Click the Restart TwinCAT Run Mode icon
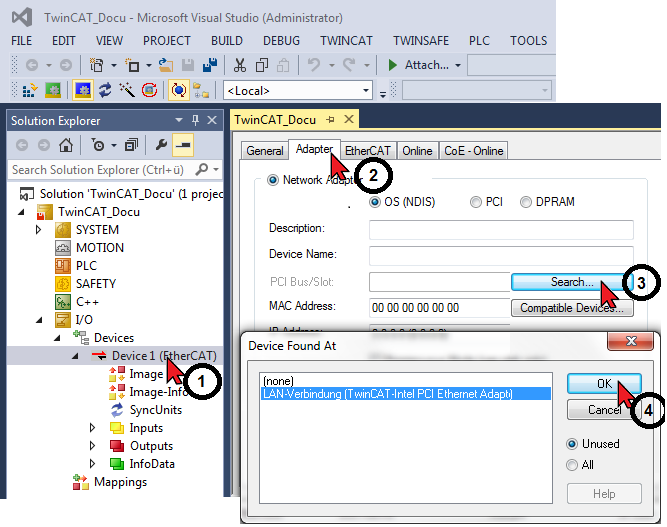667x527 pixels. coord(53,91)
